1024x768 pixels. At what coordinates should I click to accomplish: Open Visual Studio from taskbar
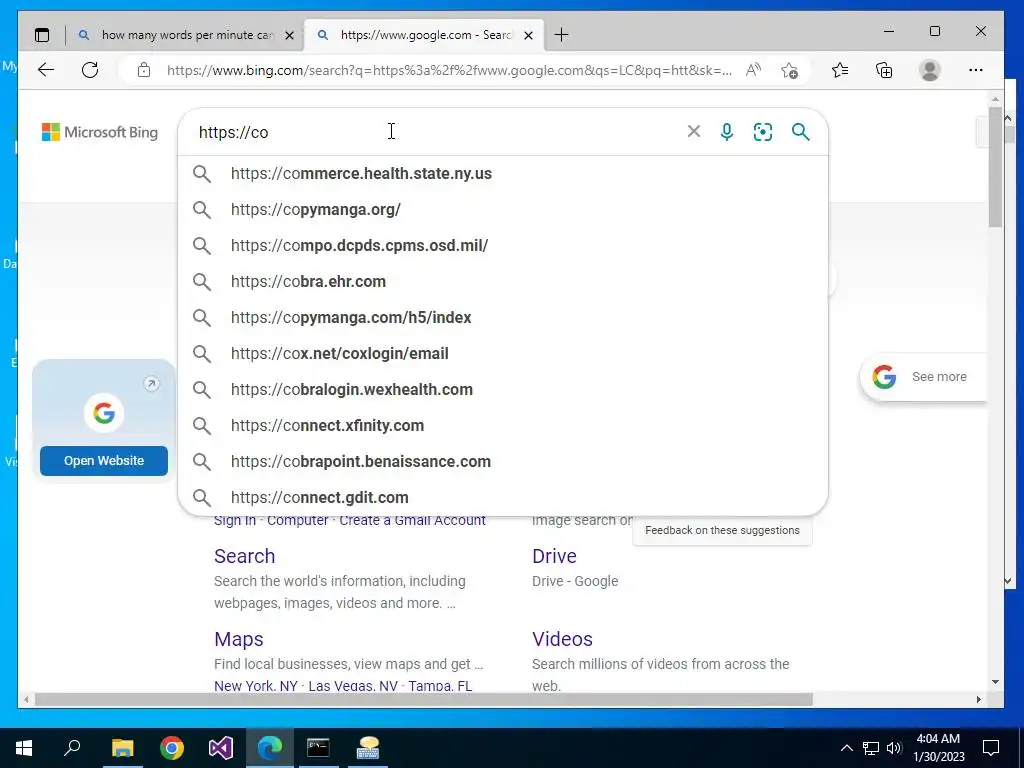click(221, 748)
